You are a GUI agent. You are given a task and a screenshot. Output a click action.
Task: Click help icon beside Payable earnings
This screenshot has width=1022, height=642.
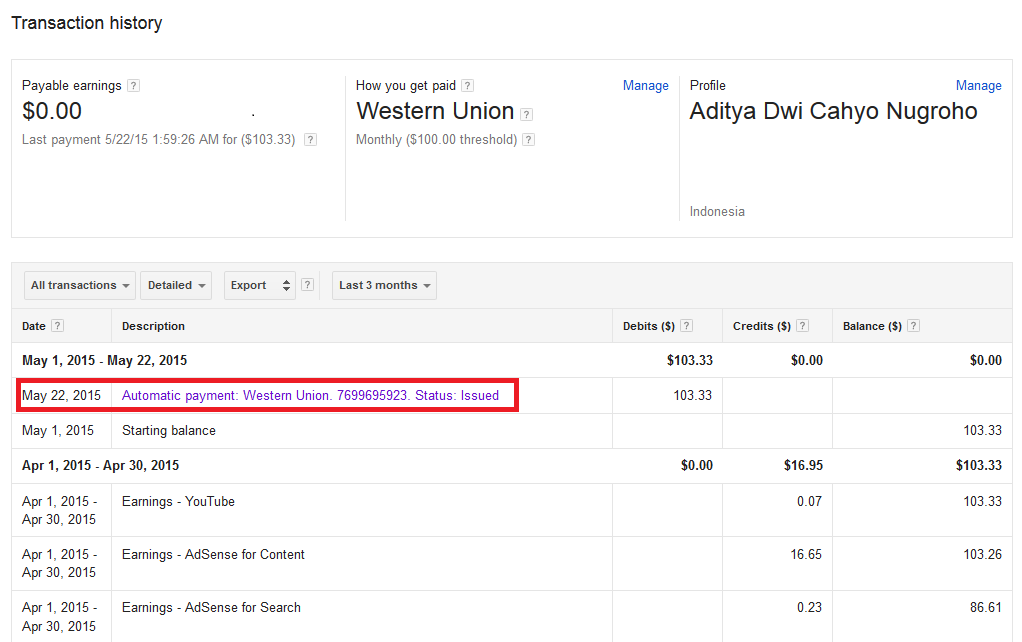134,86
